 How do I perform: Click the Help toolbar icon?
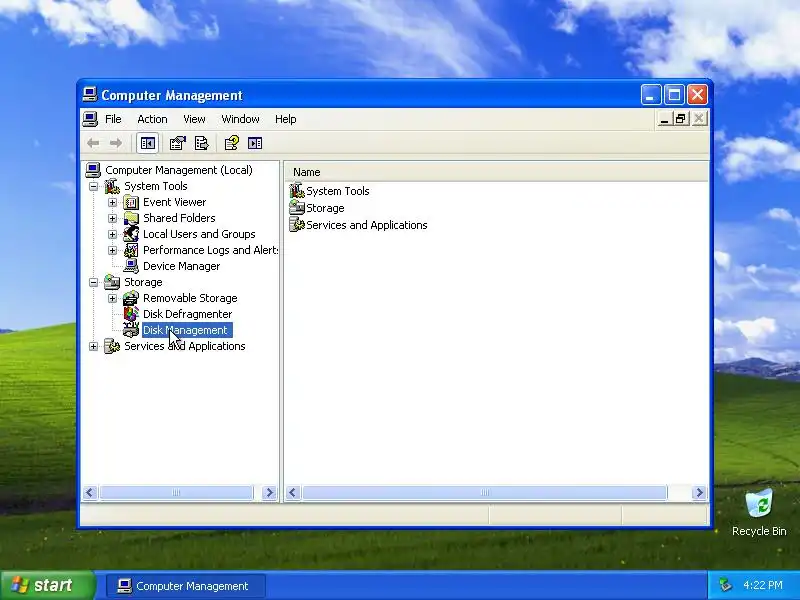pyautogui.click(x=231, y=143)
